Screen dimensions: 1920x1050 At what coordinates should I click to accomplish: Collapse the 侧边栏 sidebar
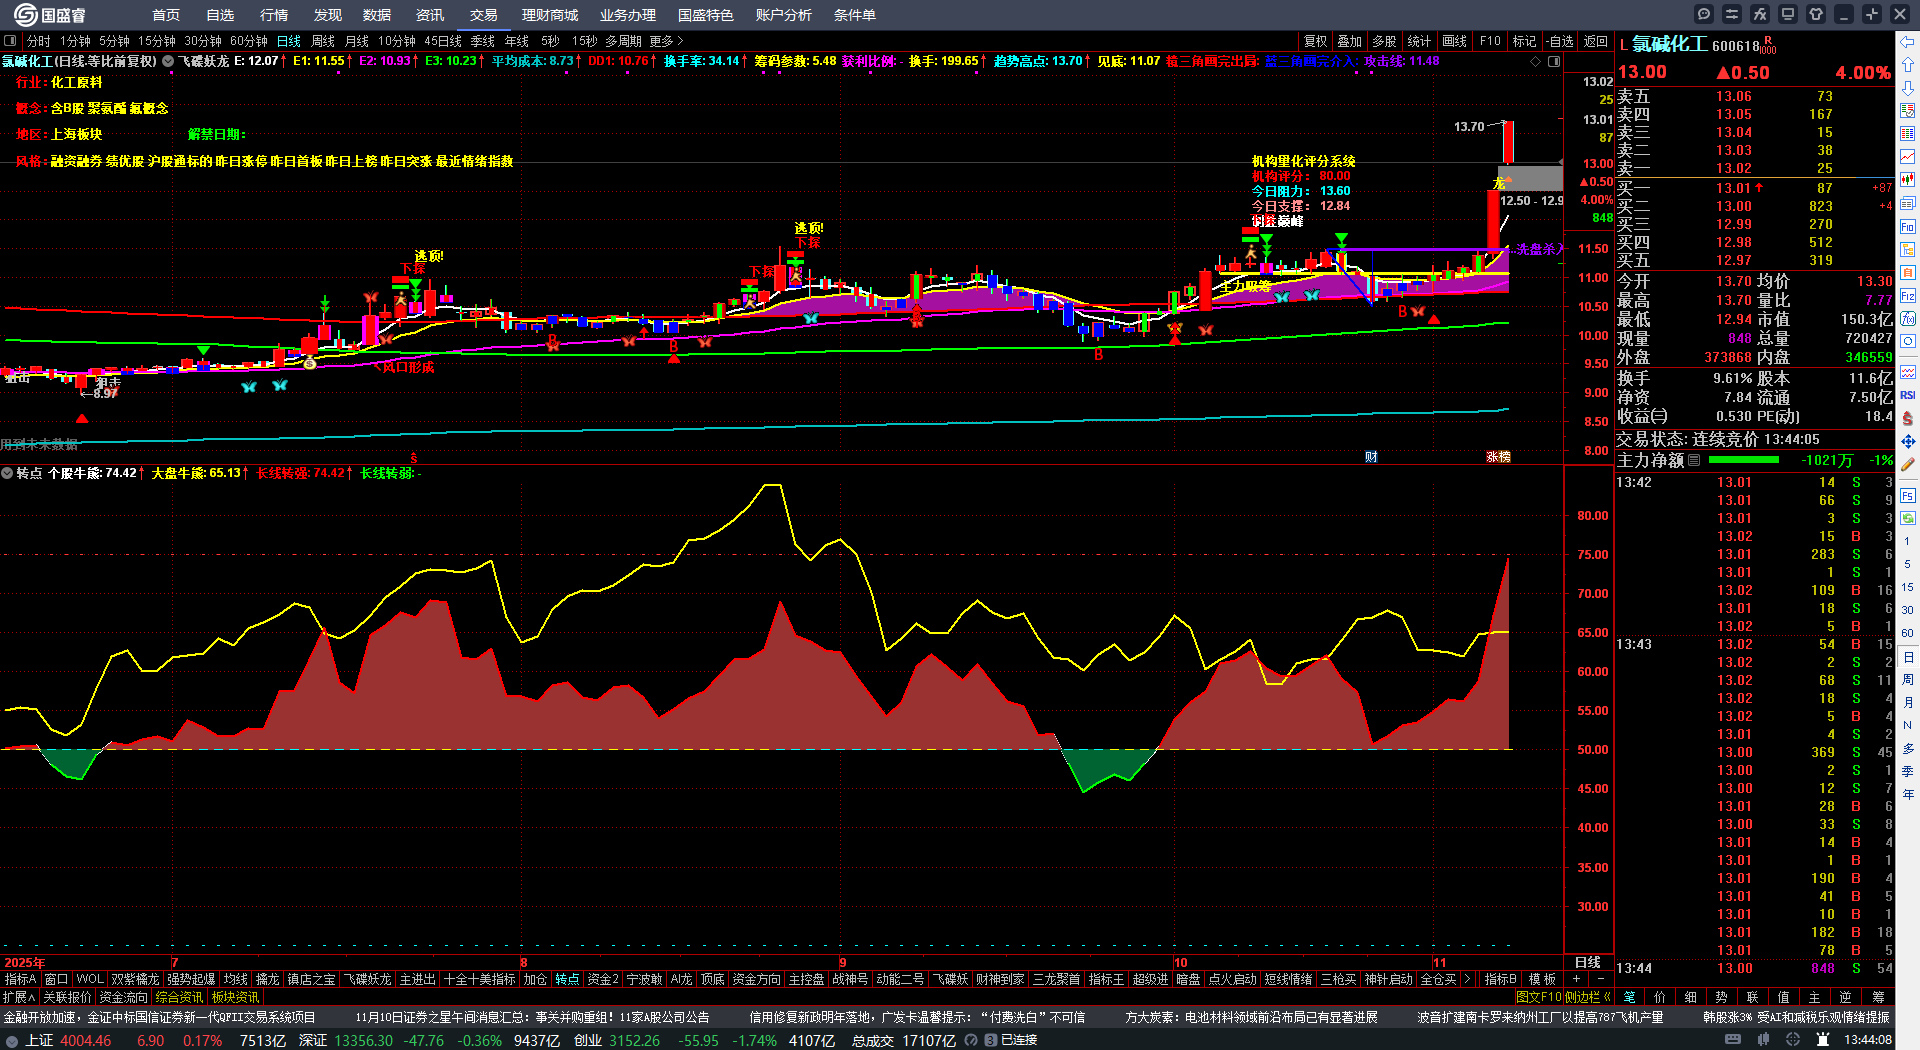point(1587,997)
